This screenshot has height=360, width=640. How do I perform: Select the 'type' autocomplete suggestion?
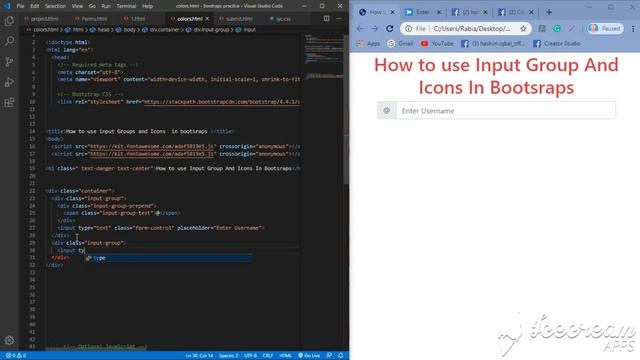tap(168, 258)
